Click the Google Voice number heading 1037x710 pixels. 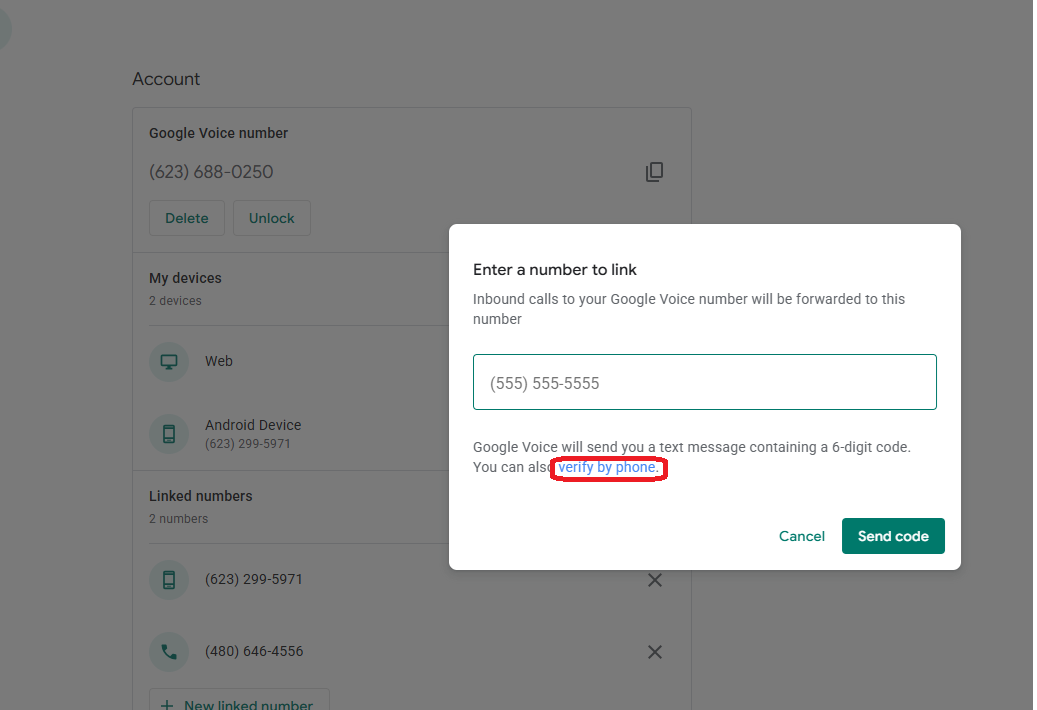pyautogui.click(x=218, y=133)
